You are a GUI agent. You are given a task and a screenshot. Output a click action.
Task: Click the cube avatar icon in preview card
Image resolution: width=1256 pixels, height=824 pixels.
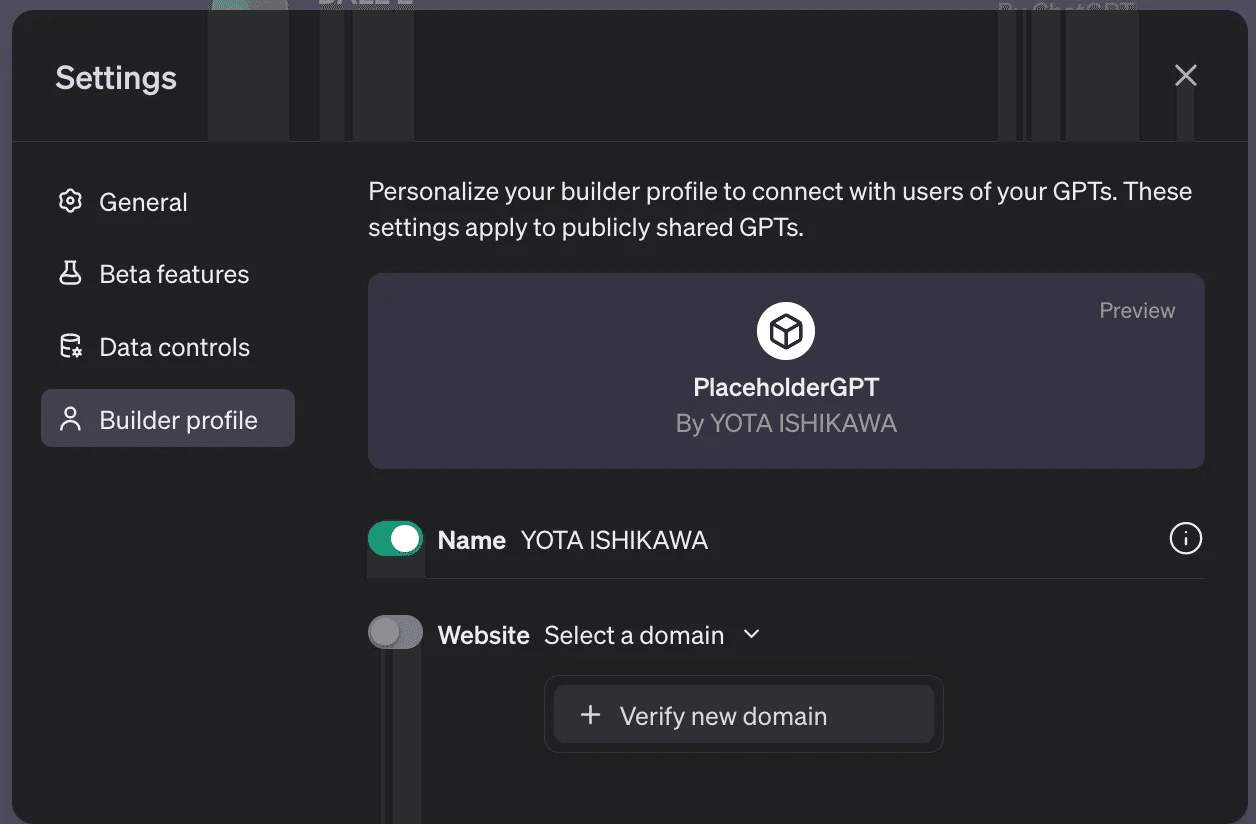click(786, 331)
